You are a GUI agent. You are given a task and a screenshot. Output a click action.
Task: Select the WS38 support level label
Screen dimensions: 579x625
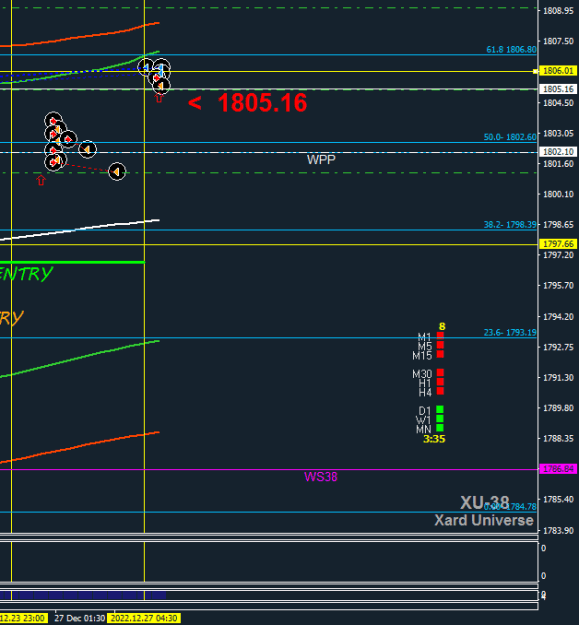coord(321,477)
